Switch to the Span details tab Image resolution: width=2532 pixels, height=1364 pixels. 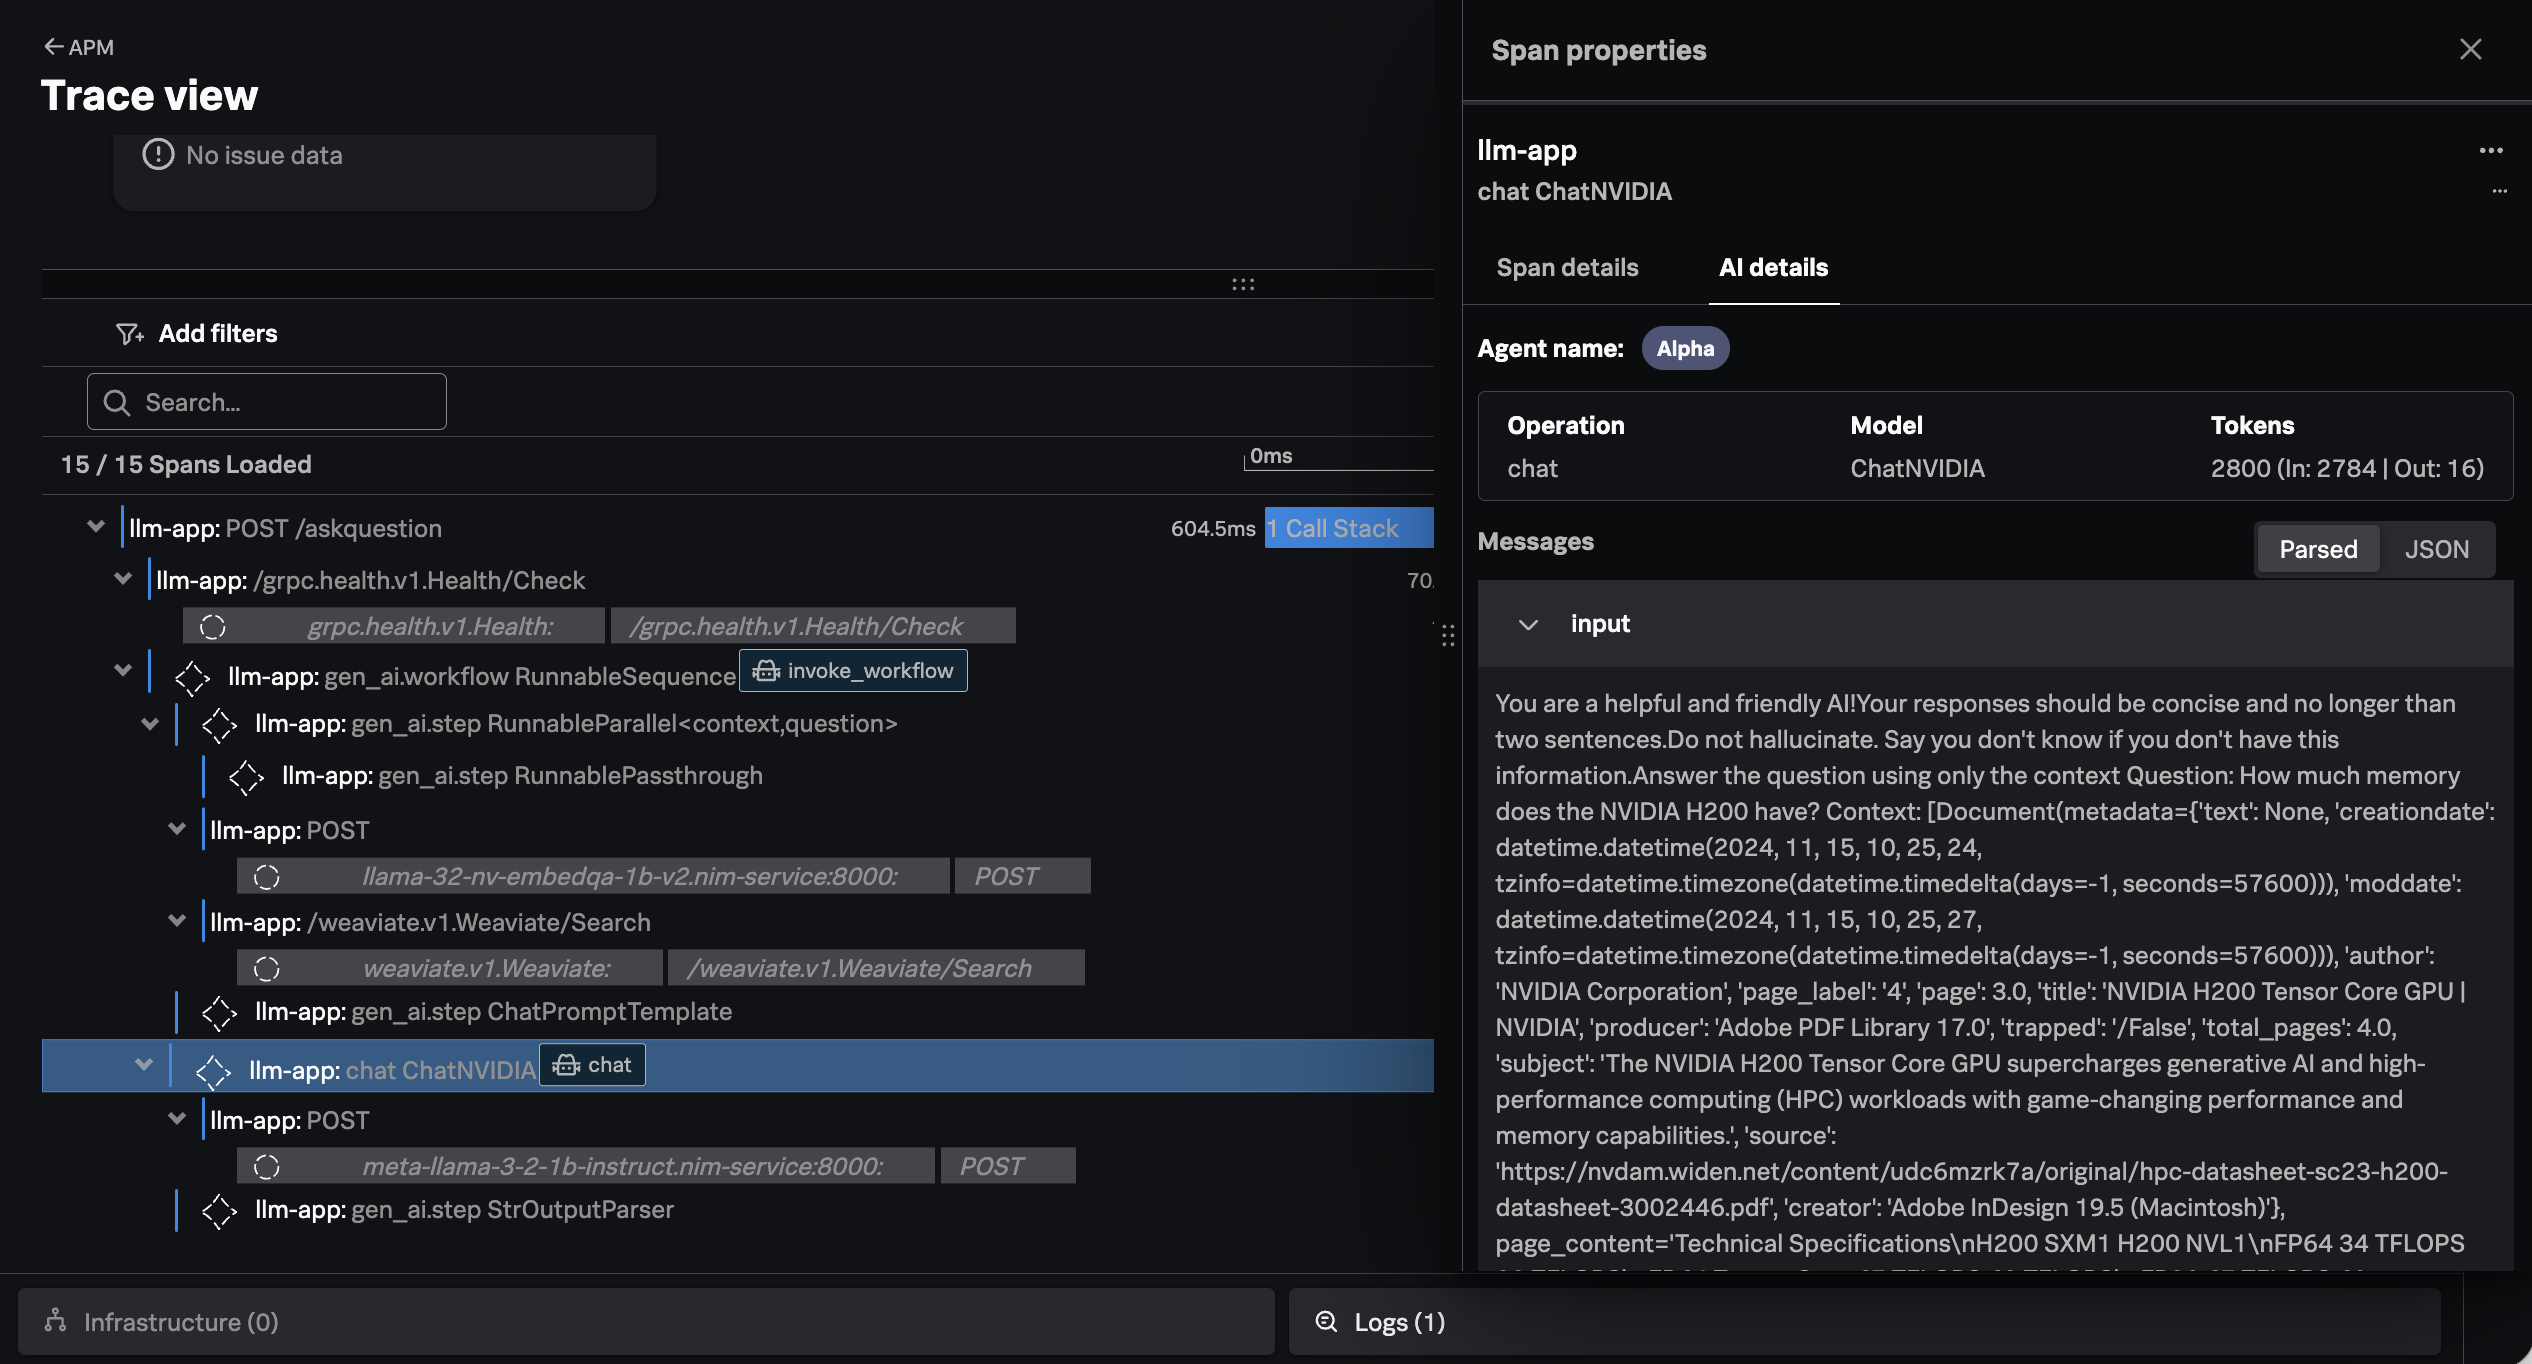tap(1567, 267)
